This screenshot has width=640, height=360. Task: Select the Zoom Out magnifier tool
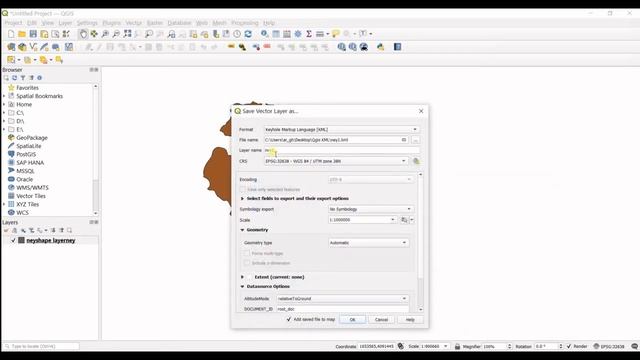(116, 34)
